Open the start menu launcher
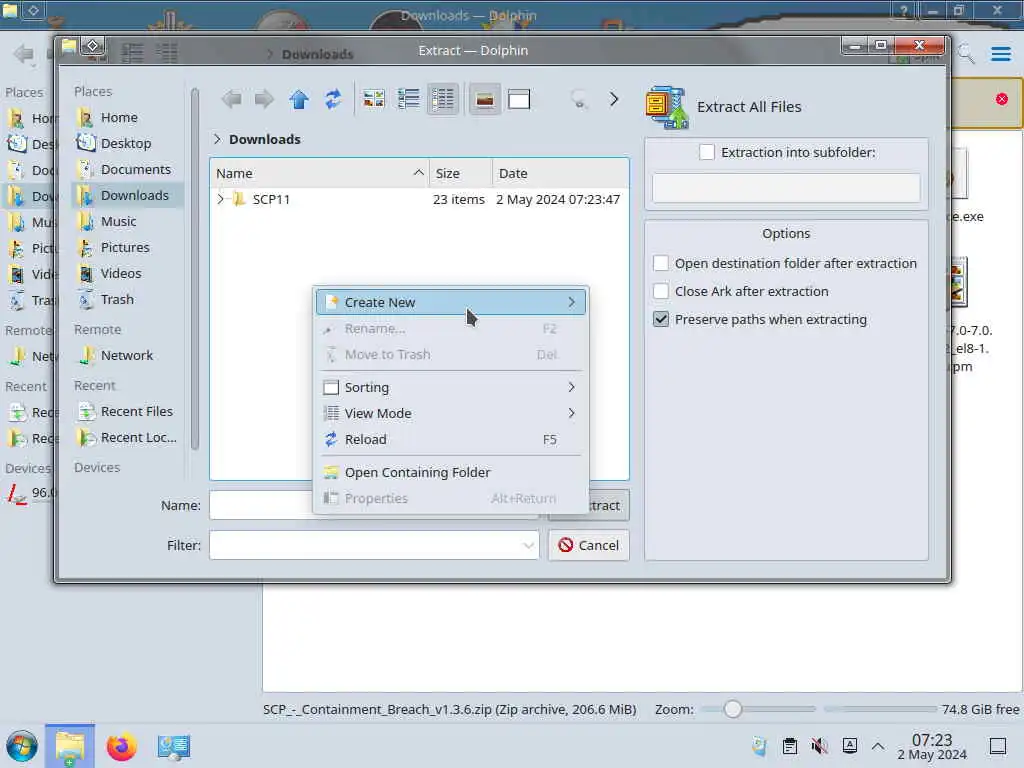Viewport: 1024px width, 768px height. (22, 746)
